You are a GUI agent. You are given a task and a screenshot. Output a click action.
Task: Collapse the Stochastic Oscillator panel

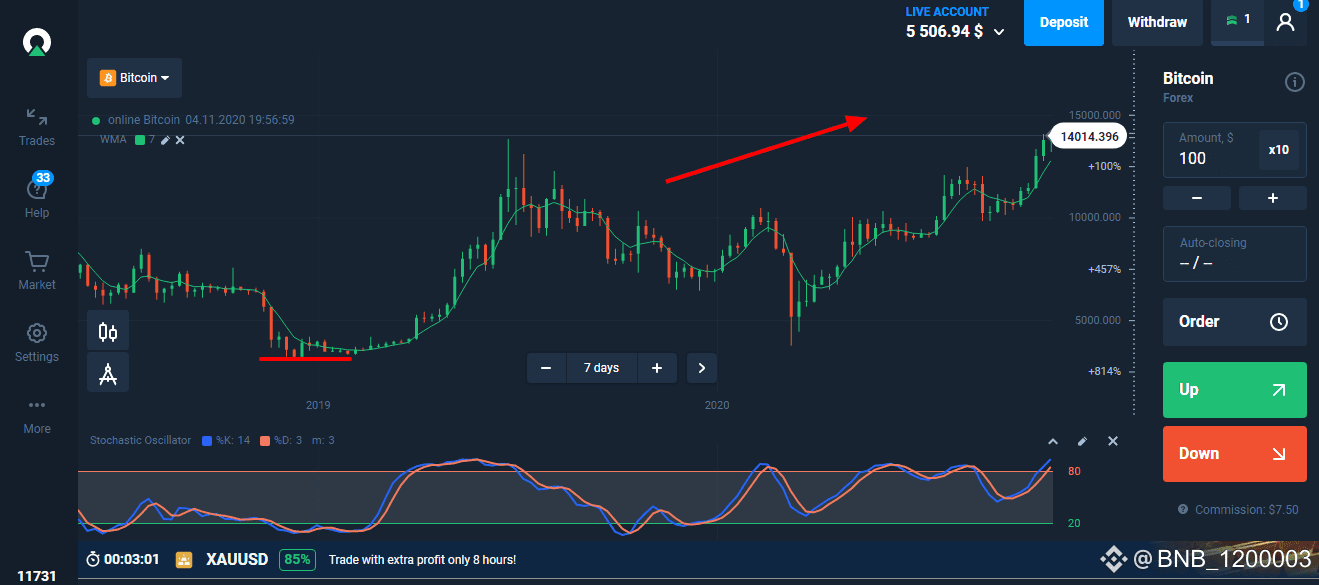pyautogui.click(x=1052, y=441)
